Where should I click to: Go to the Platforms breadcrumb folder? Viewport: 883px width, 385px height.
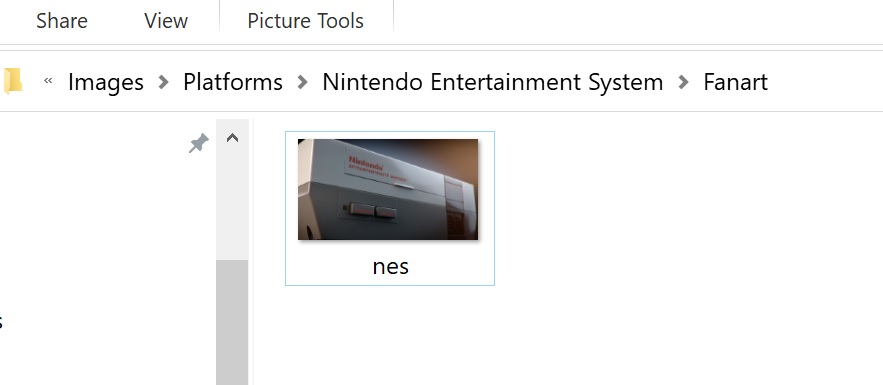233,82
